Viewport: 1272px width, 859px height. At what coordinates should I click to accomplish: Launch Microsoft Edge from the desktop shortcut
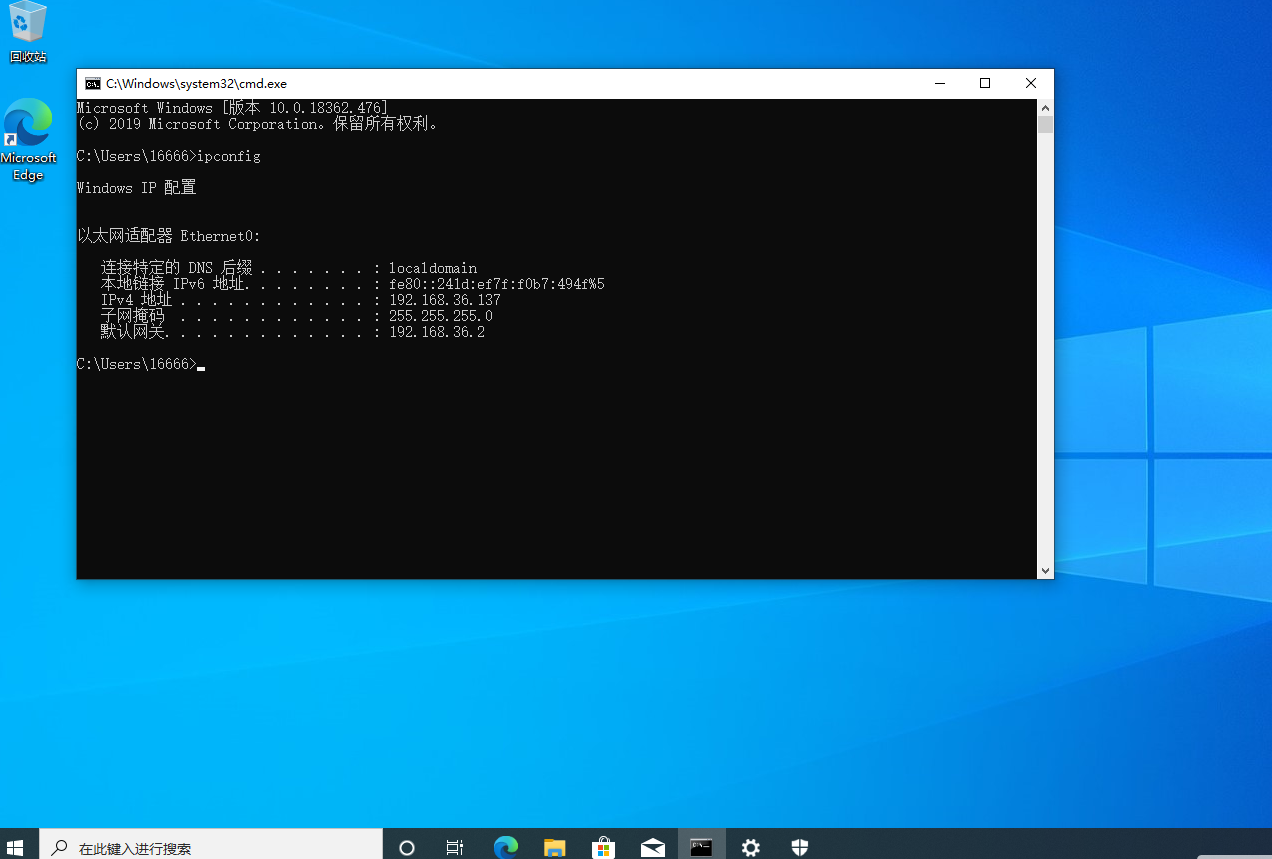click(x=28, y=130)
